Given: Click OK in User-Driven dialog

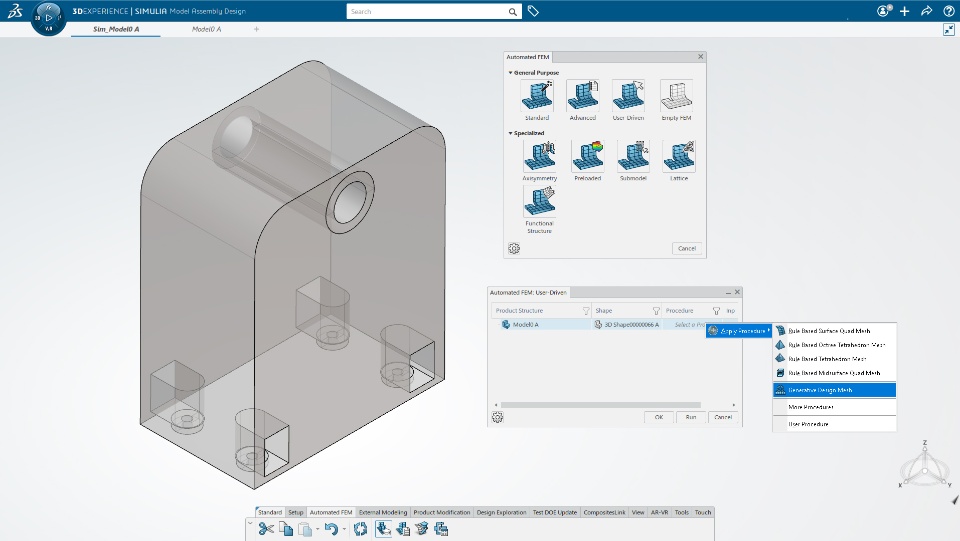Looking at the screenshot, I should [x=659, y=417].
